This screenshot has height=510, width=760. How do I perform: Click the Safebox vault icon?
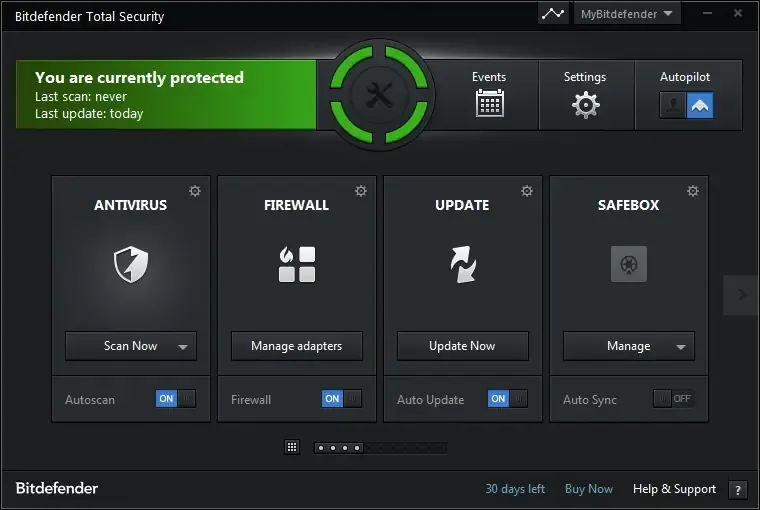[629, 264]
